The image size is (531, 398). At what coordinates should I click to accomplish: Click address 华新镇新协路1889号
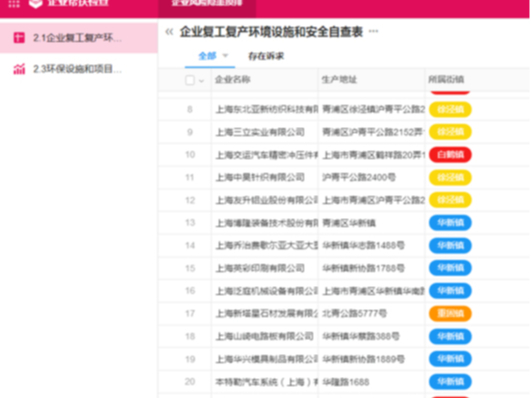[363, 359]
